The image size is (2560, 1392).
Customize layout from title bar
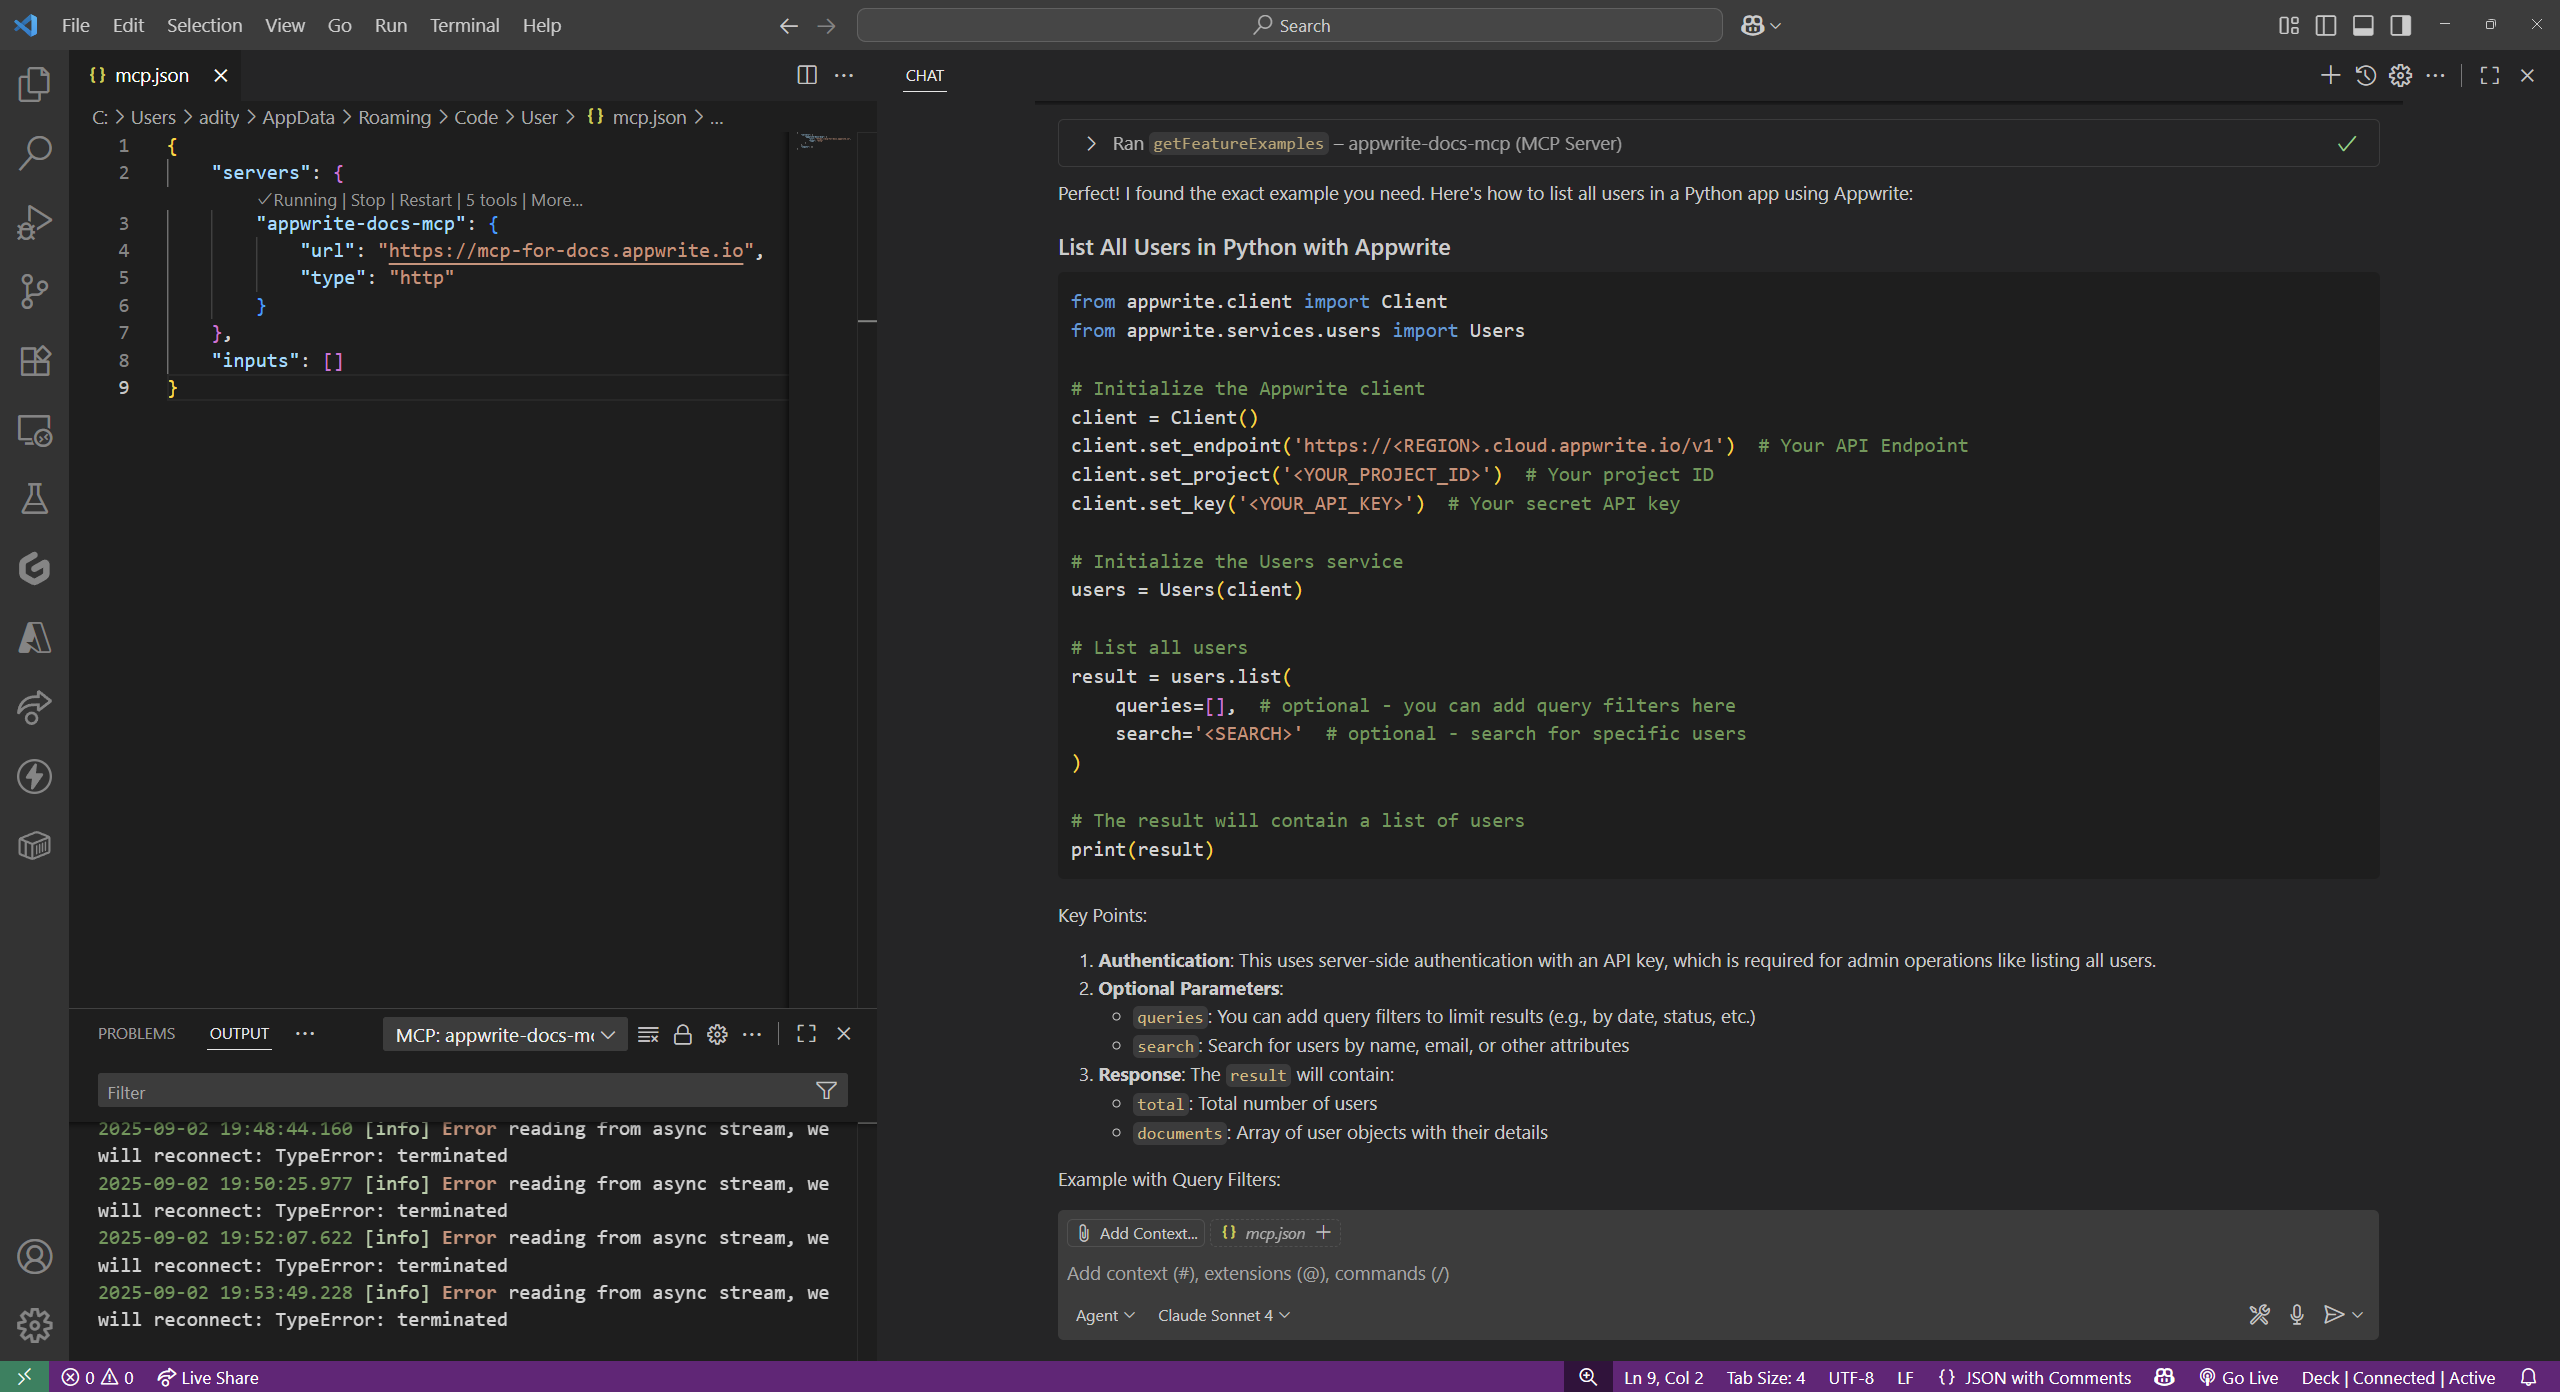pyautogui.click(x=2289, y=25)
